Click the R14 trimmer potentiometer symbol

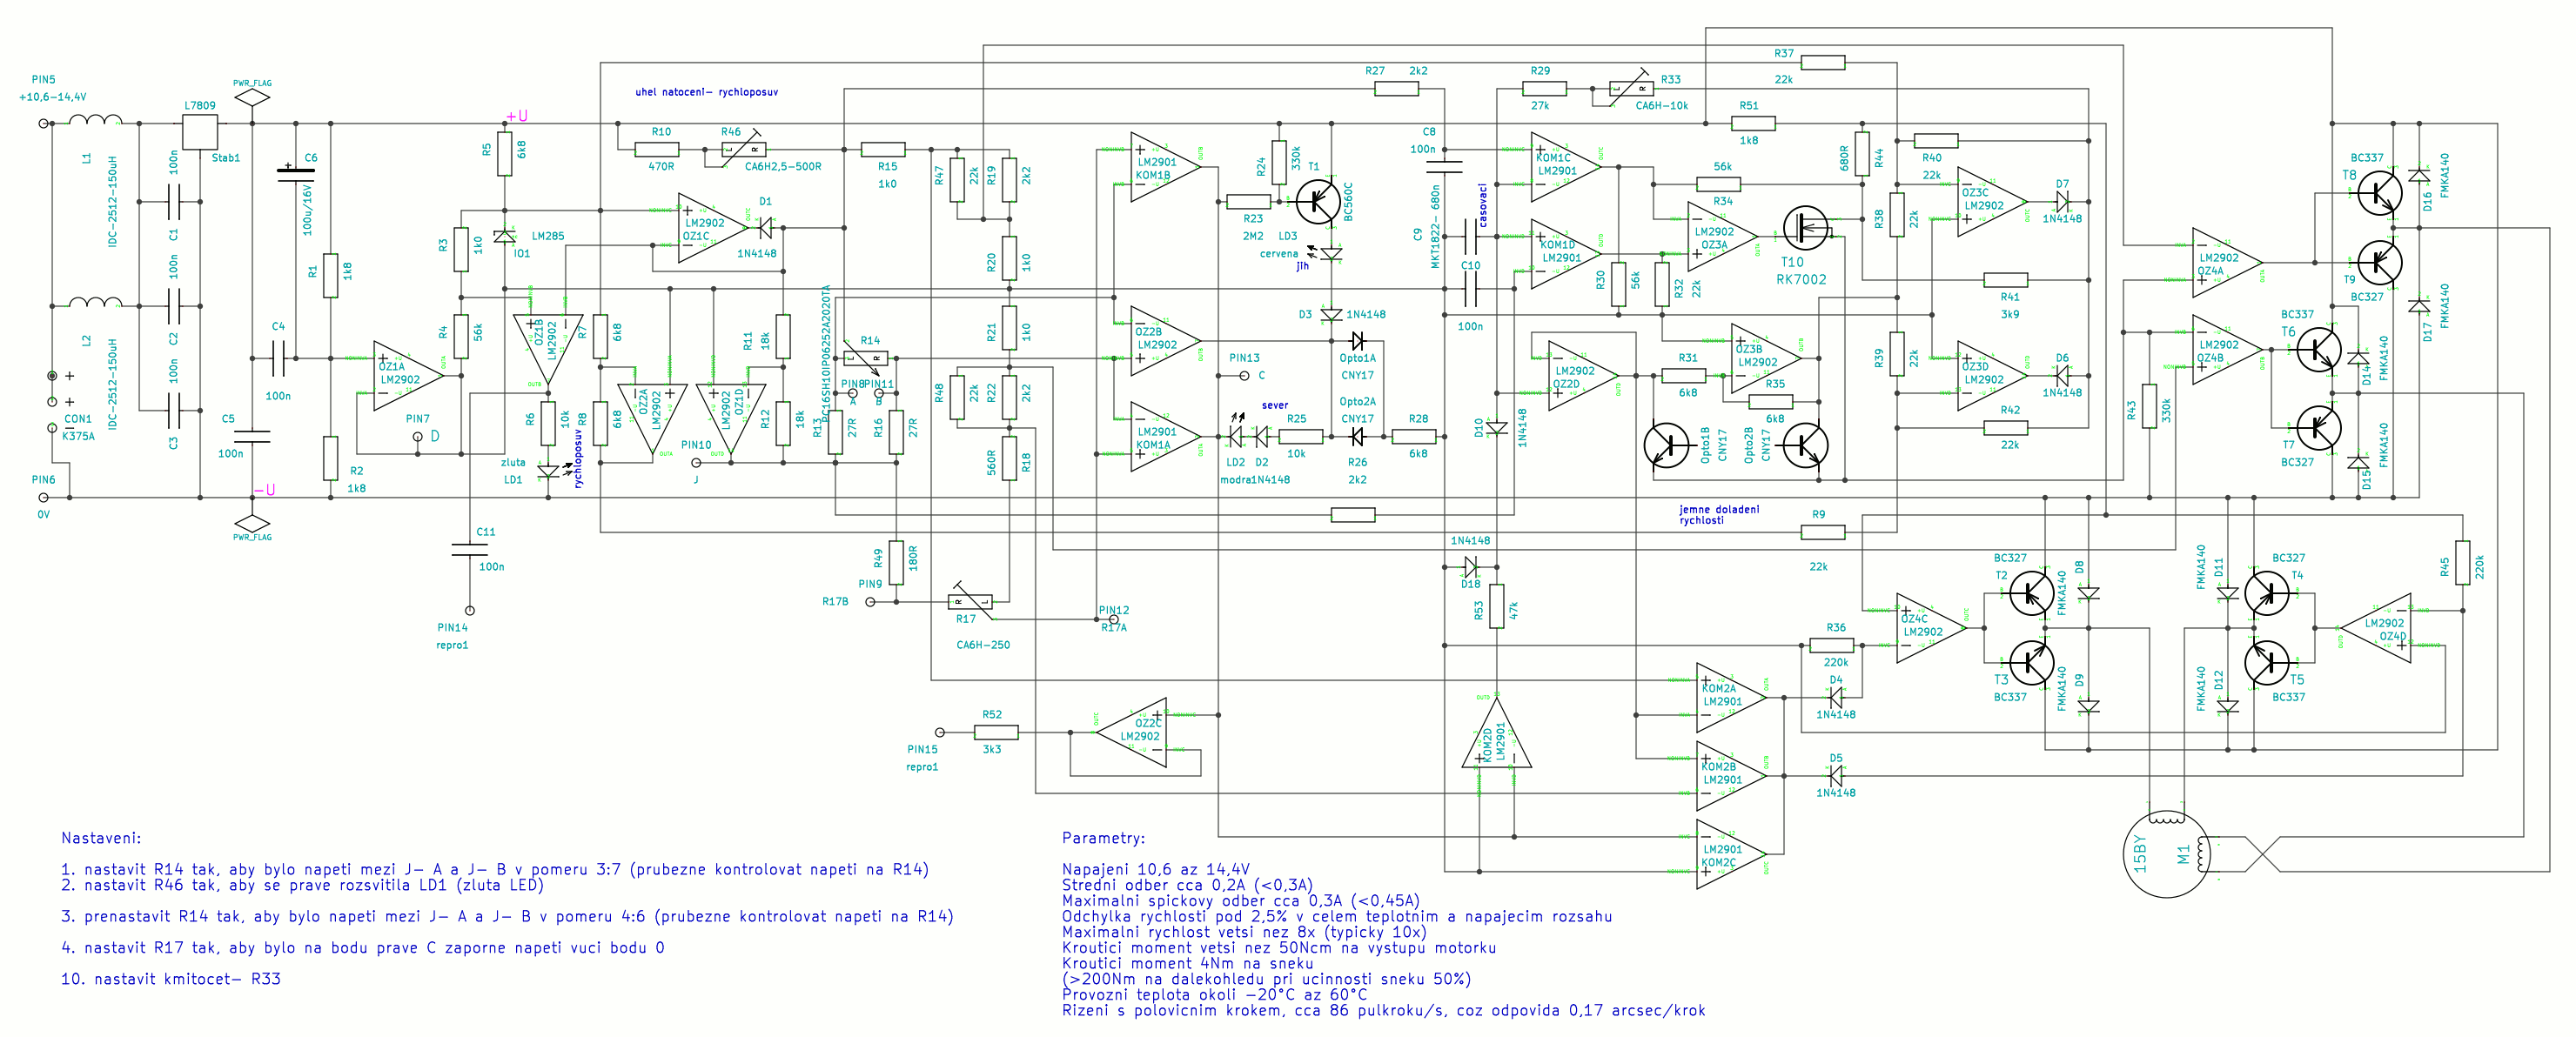[x=866, y=358]
